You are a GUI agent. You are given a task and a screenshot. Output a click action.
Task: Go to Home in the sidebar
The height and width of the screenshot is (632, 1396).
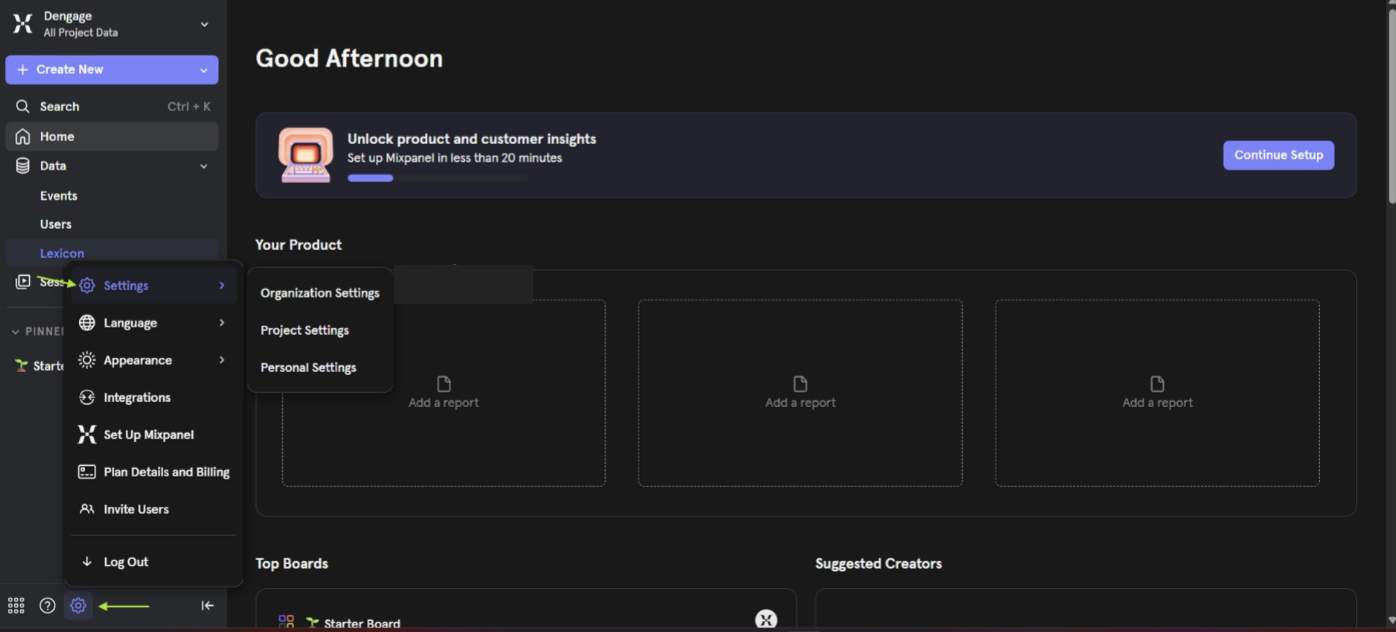coord(112,136)
